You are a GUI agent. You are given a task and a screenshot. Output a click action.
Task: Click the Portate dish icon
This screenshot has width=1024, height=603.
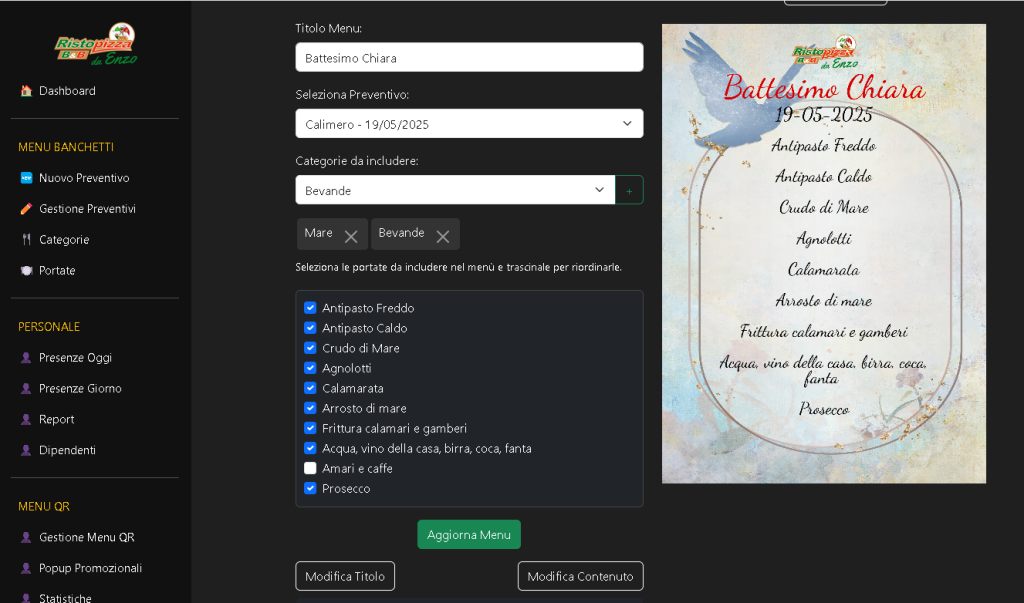pyautogui.click(x=26, y=271)
